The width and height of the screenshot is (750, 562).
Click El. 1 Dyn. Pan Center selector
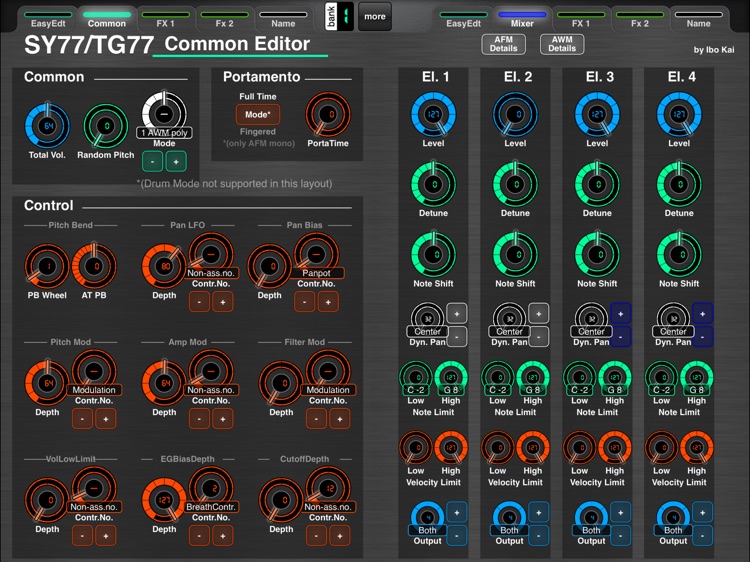coord(427,320)
